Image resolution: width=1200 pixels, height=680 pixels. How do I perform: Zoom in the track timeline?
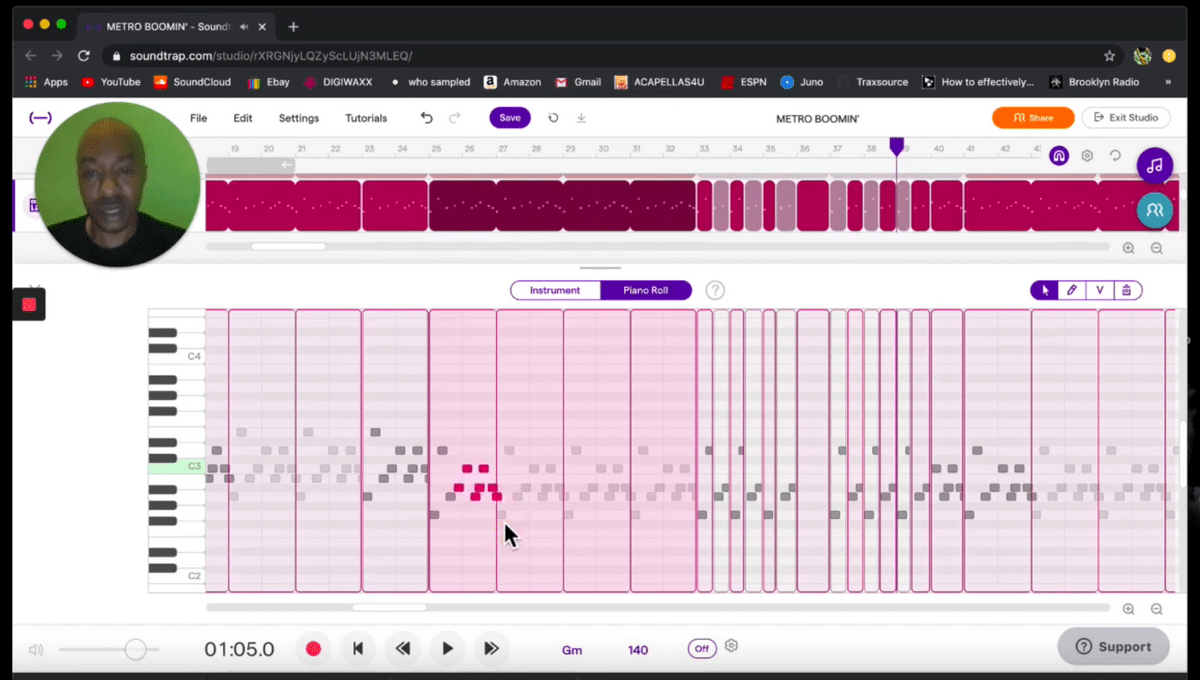[1129, 248]
